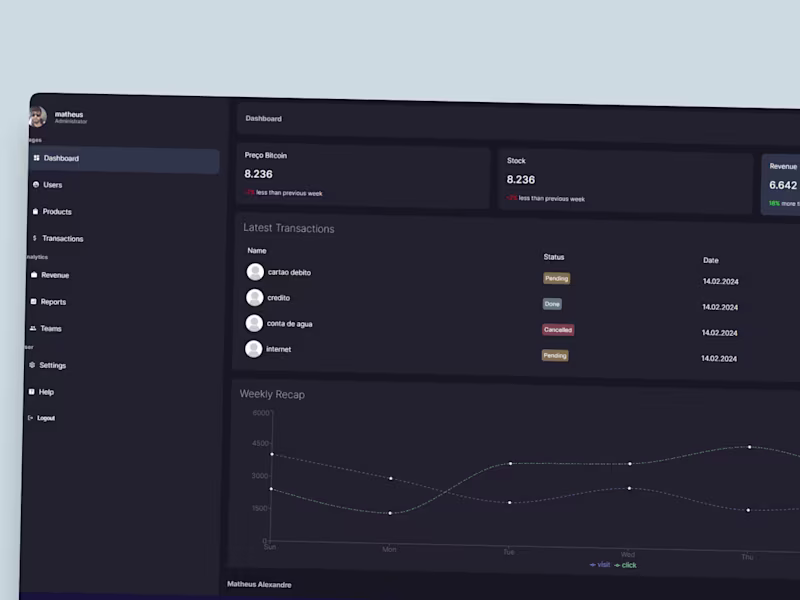Click the Transactions dollar icon
The image size is (800, 600).
point(35,238)
